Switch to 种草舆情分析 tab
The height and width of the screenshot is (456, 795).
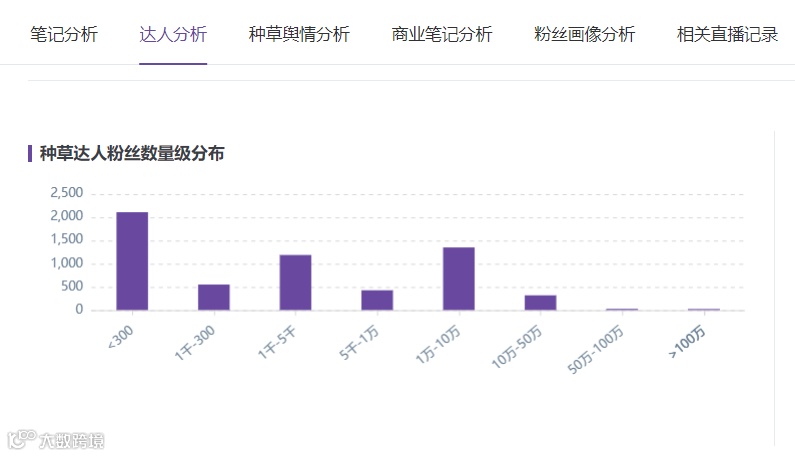point(299,34)
